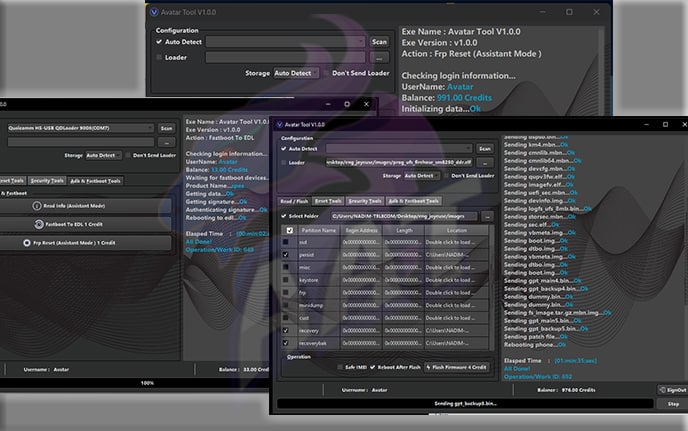Screen dimensions: 688x431
Task: Browse for loader file in the top window
Action: pyautogui.click(x=379, y=57)
